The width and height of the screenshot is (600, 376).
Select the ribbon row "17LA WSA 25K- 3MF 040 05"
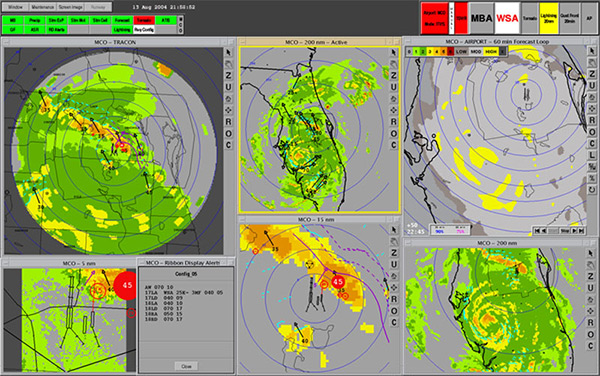184,292
